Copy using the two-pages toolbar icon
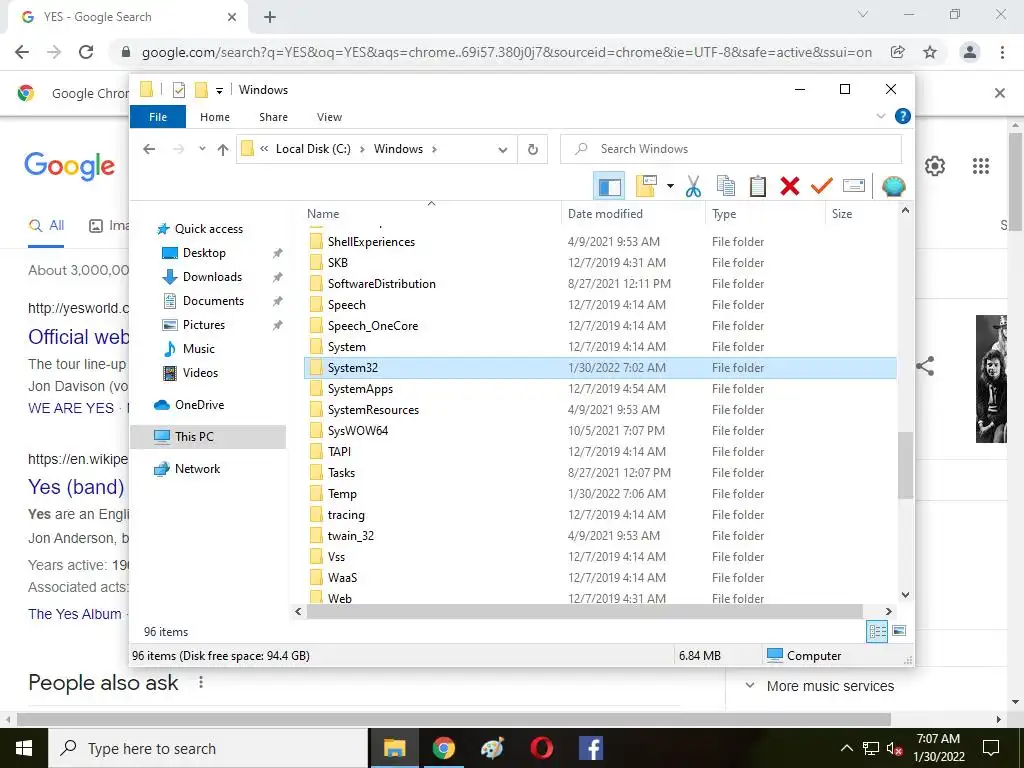 pos(726,187)
